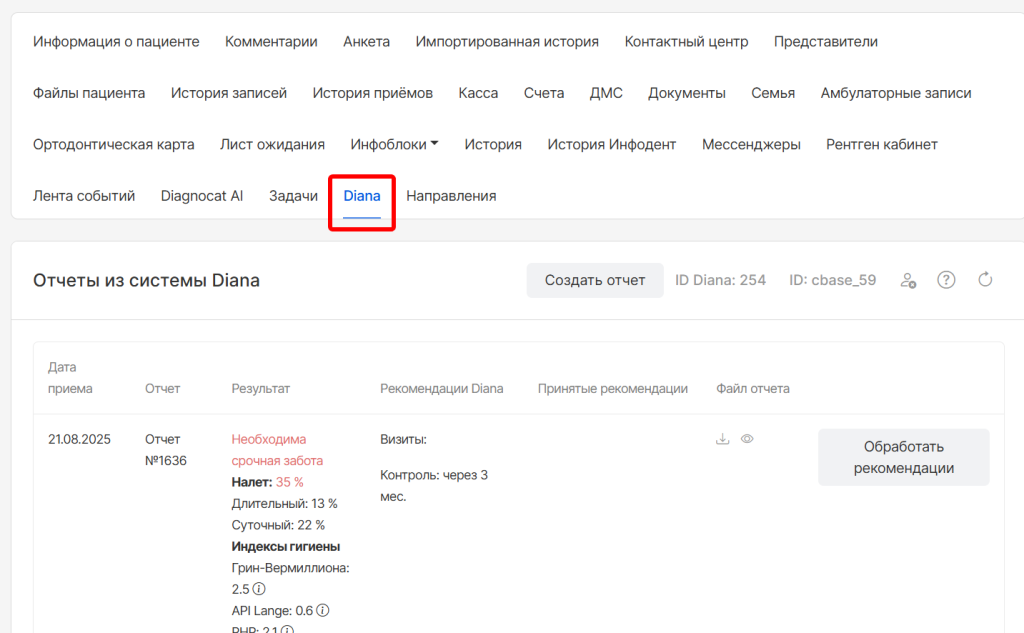
Task: Open the help question mark icon
Action: point(946,280)
